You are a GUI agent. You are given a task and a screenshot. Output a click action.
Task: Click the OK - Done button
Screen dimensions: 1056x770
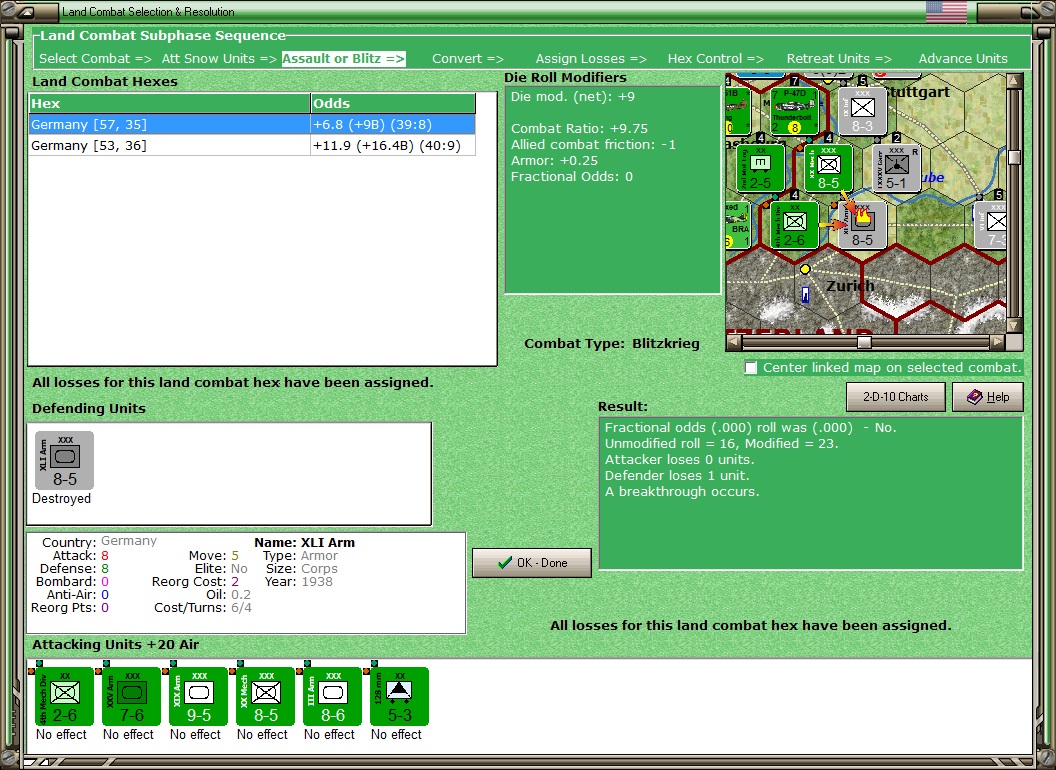pos(532,563)
